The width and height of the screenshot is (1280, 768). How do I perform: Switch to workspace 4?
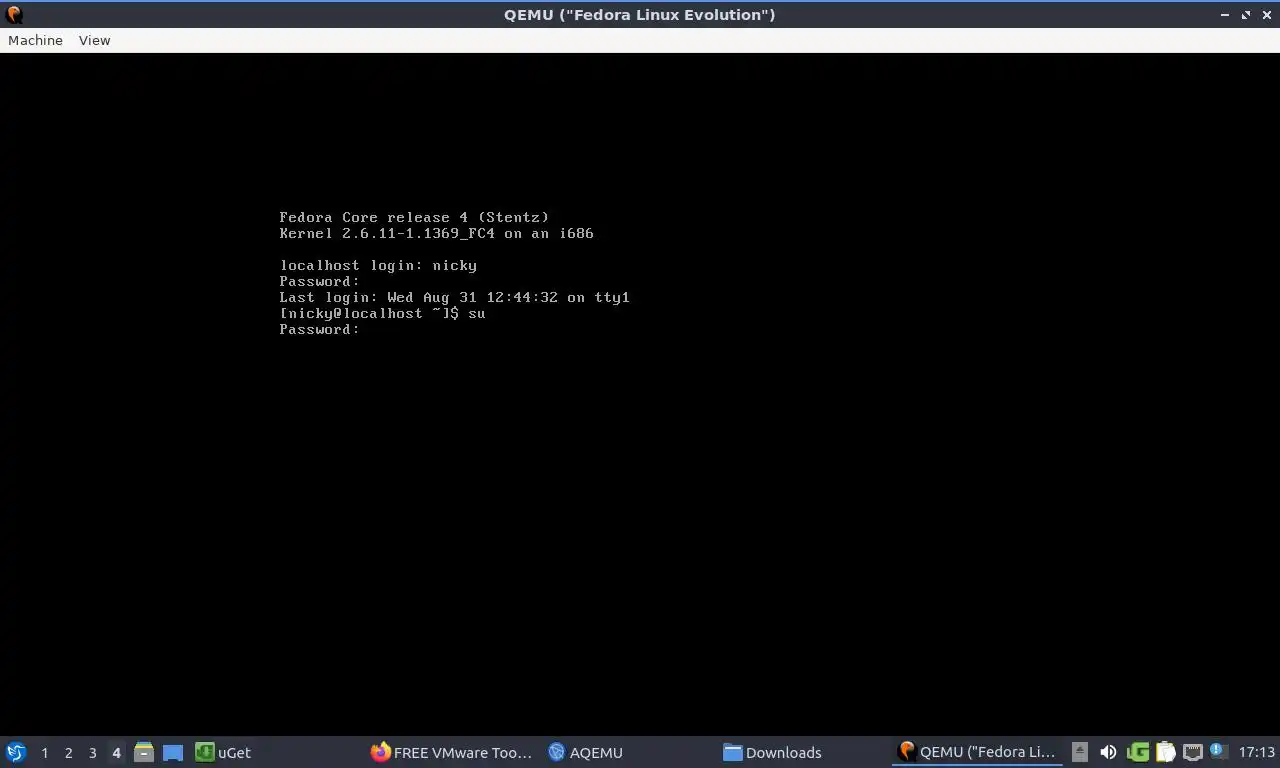[116, 753]
